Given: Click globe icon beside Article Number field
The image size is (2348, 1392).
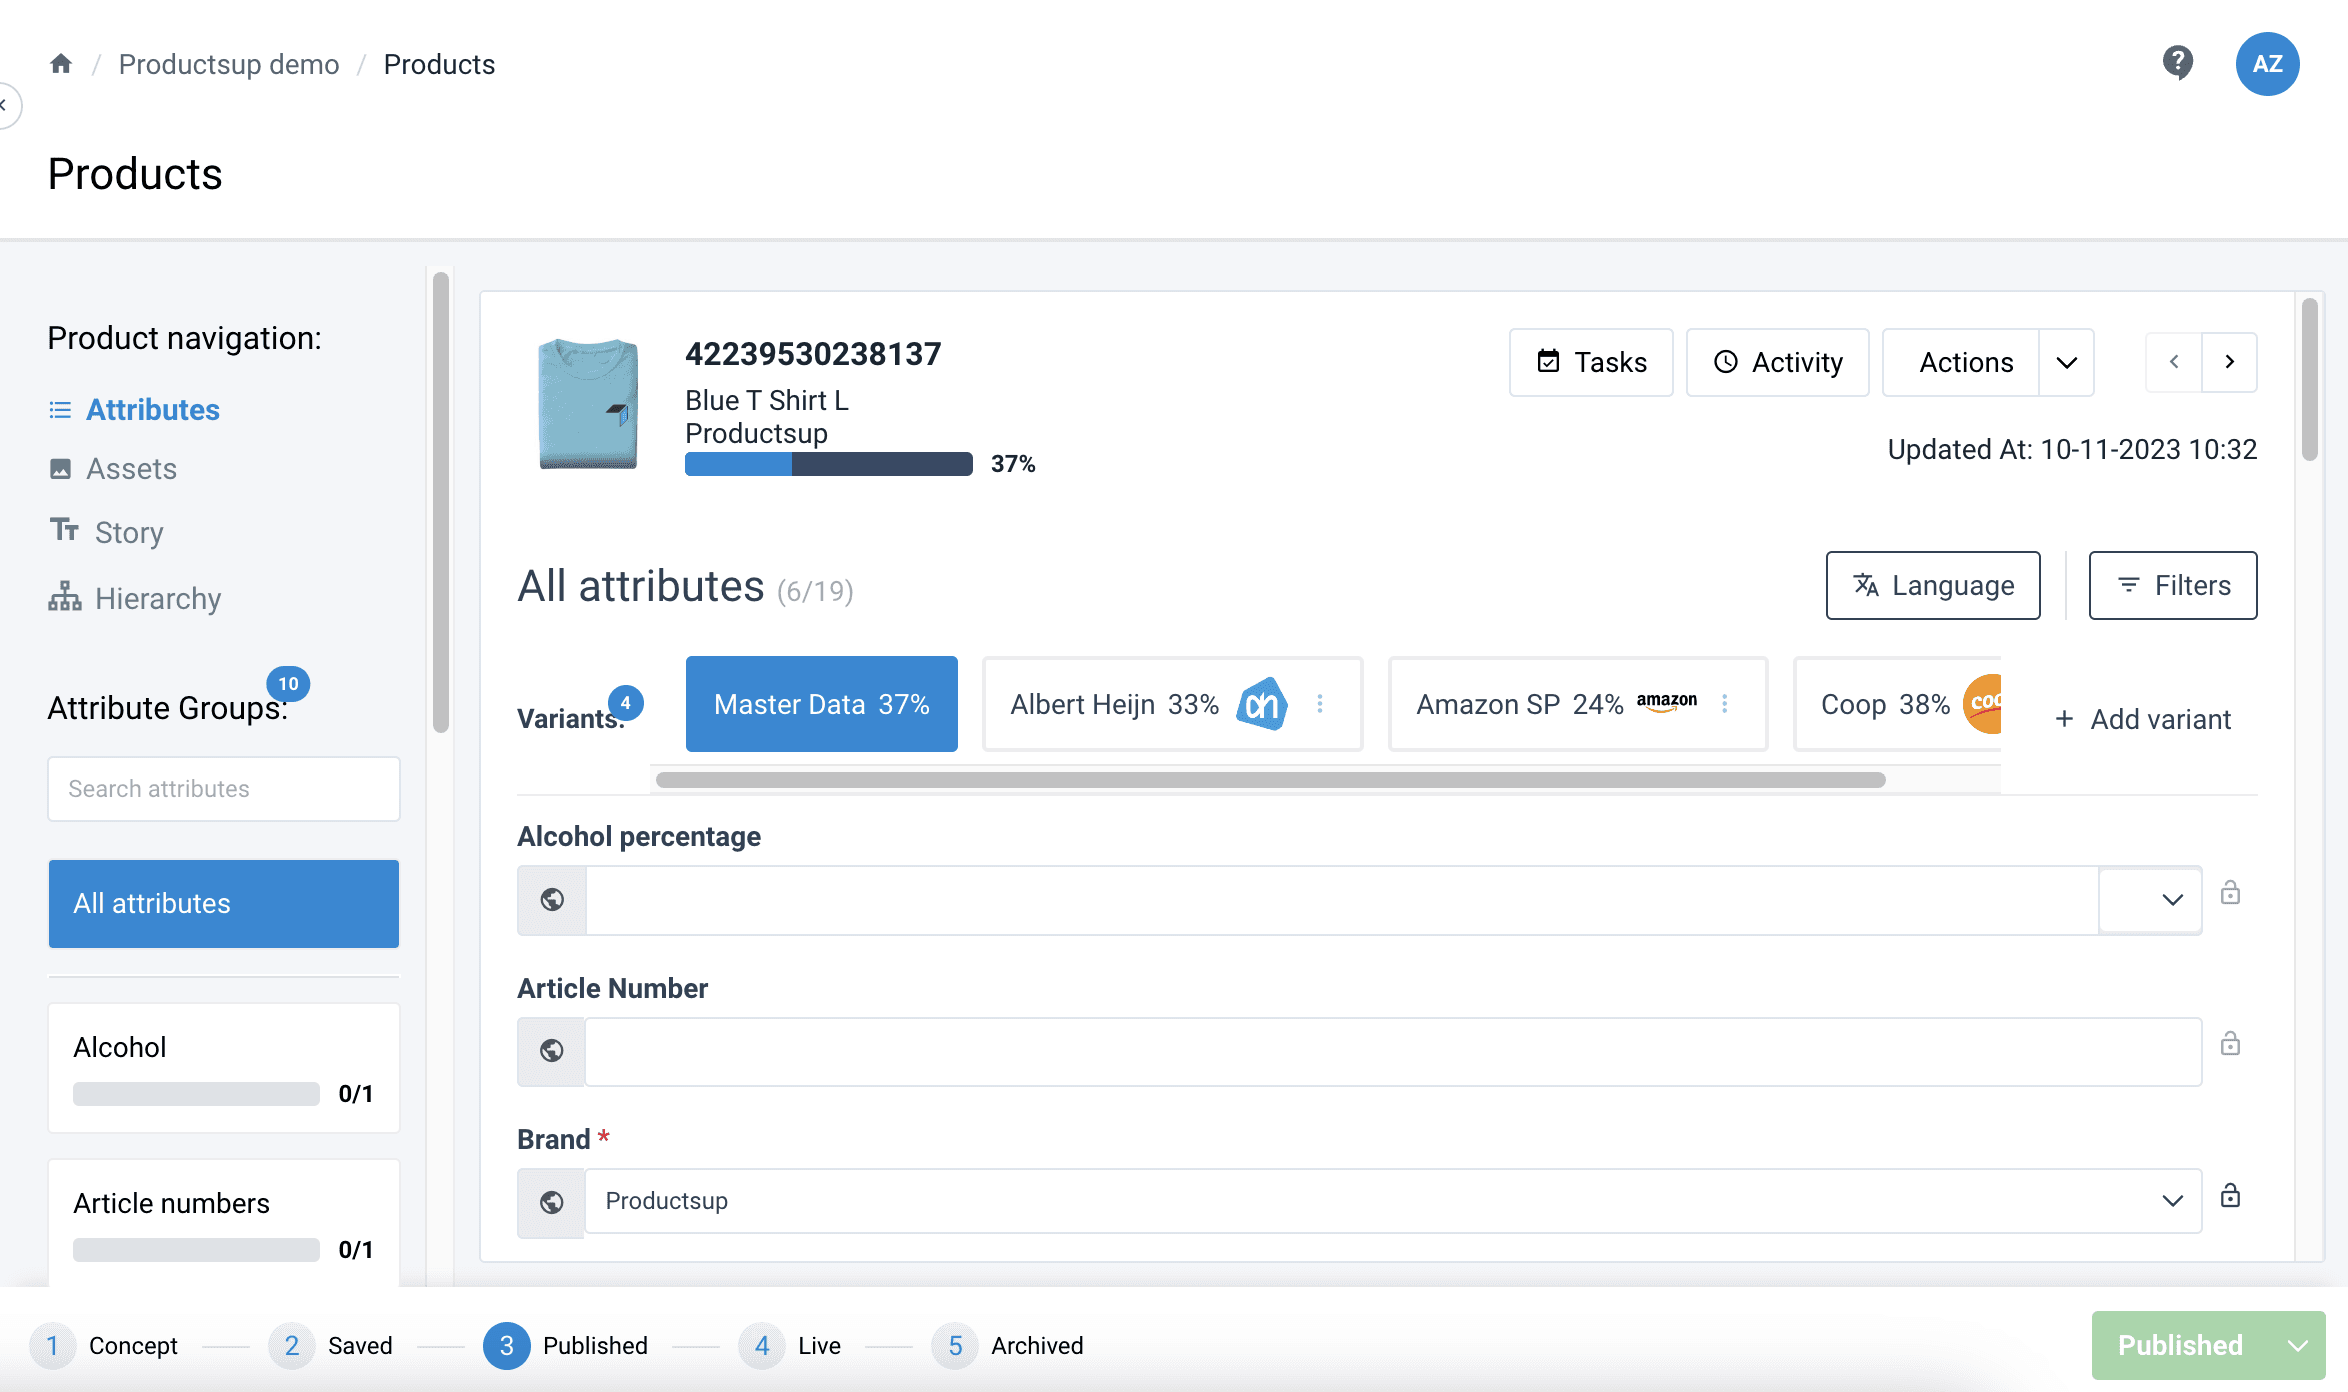Looking at the screenshot, I should pos(551,1051).
